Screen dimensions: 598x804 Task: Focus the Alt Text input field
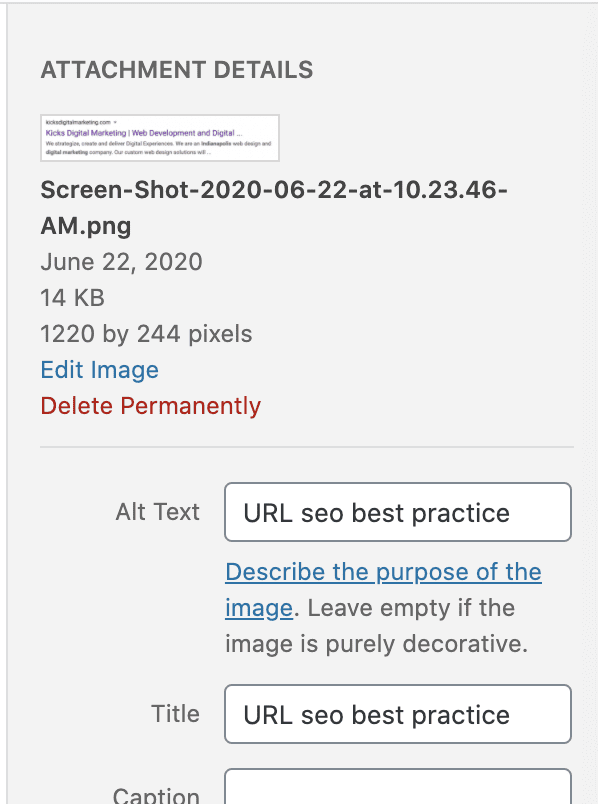coord(398,512)
